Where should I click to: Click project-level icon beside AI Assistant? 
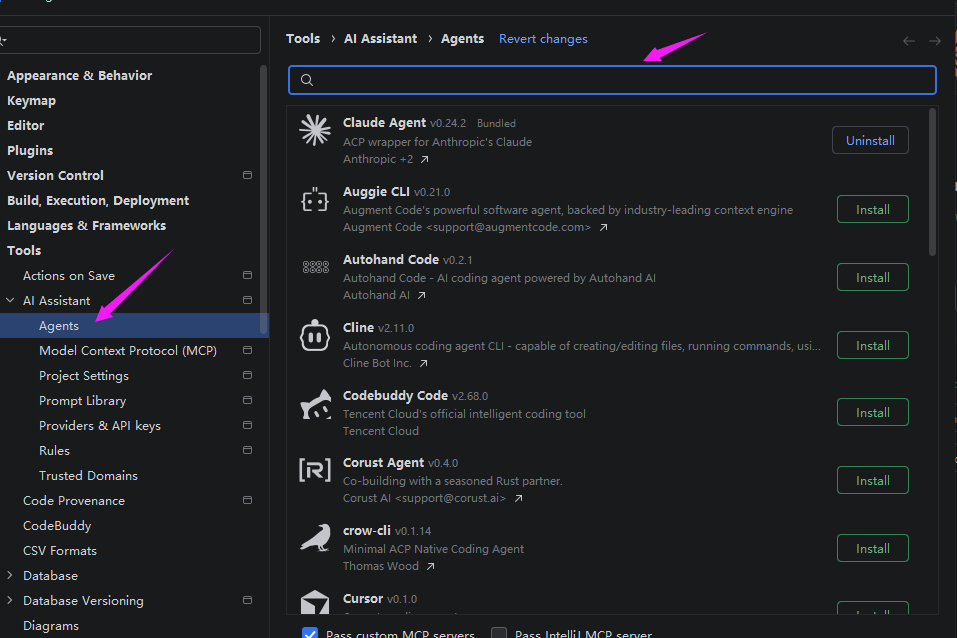tap(247, 300)
